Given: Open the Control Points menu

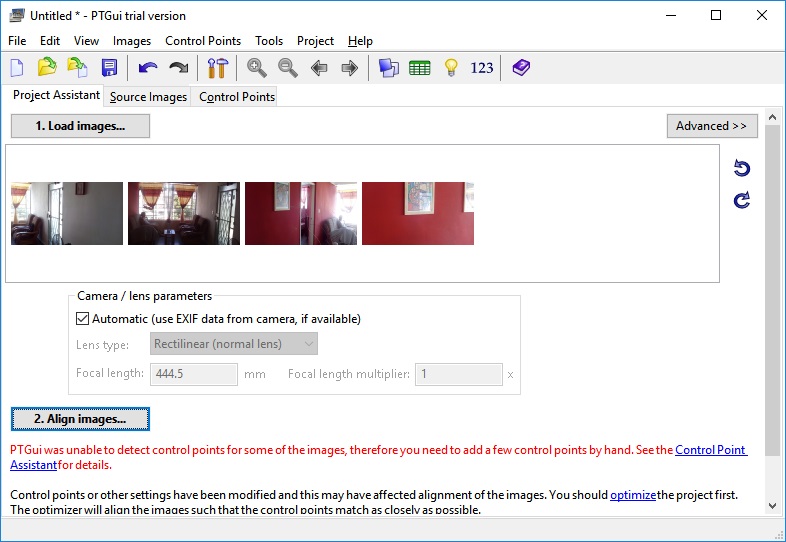Looking at the screenshot, I should [x=203, y=41].
